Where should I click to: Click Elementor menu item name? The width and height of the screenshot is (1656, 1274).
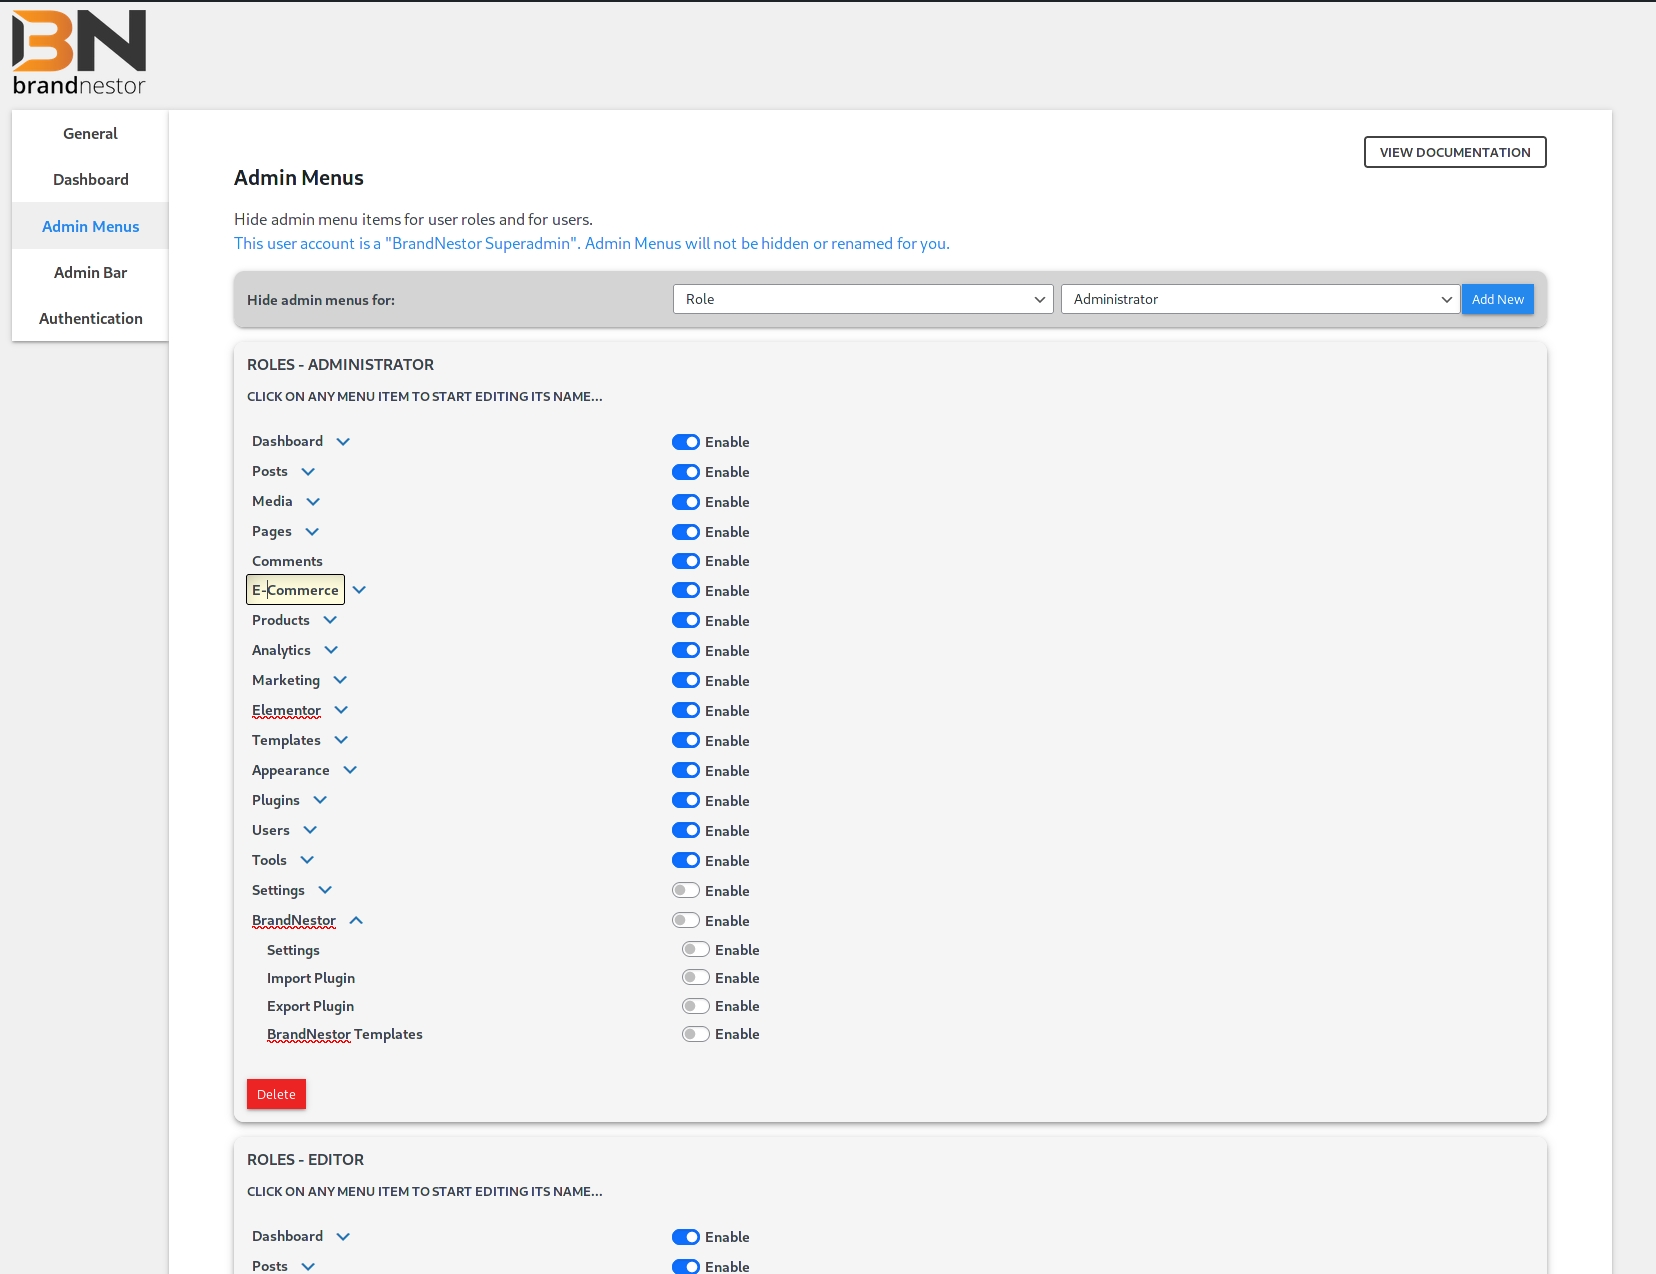coord(286,710)
